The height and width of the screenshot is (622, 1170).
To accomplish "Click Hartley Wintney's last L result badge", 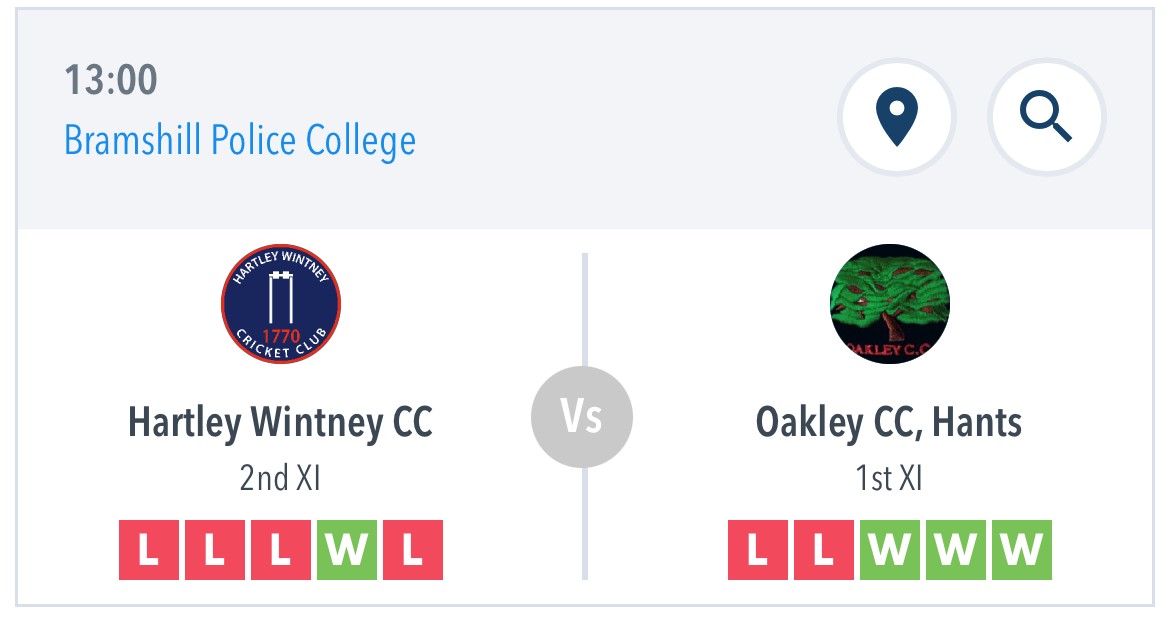I will pos(413,550).
